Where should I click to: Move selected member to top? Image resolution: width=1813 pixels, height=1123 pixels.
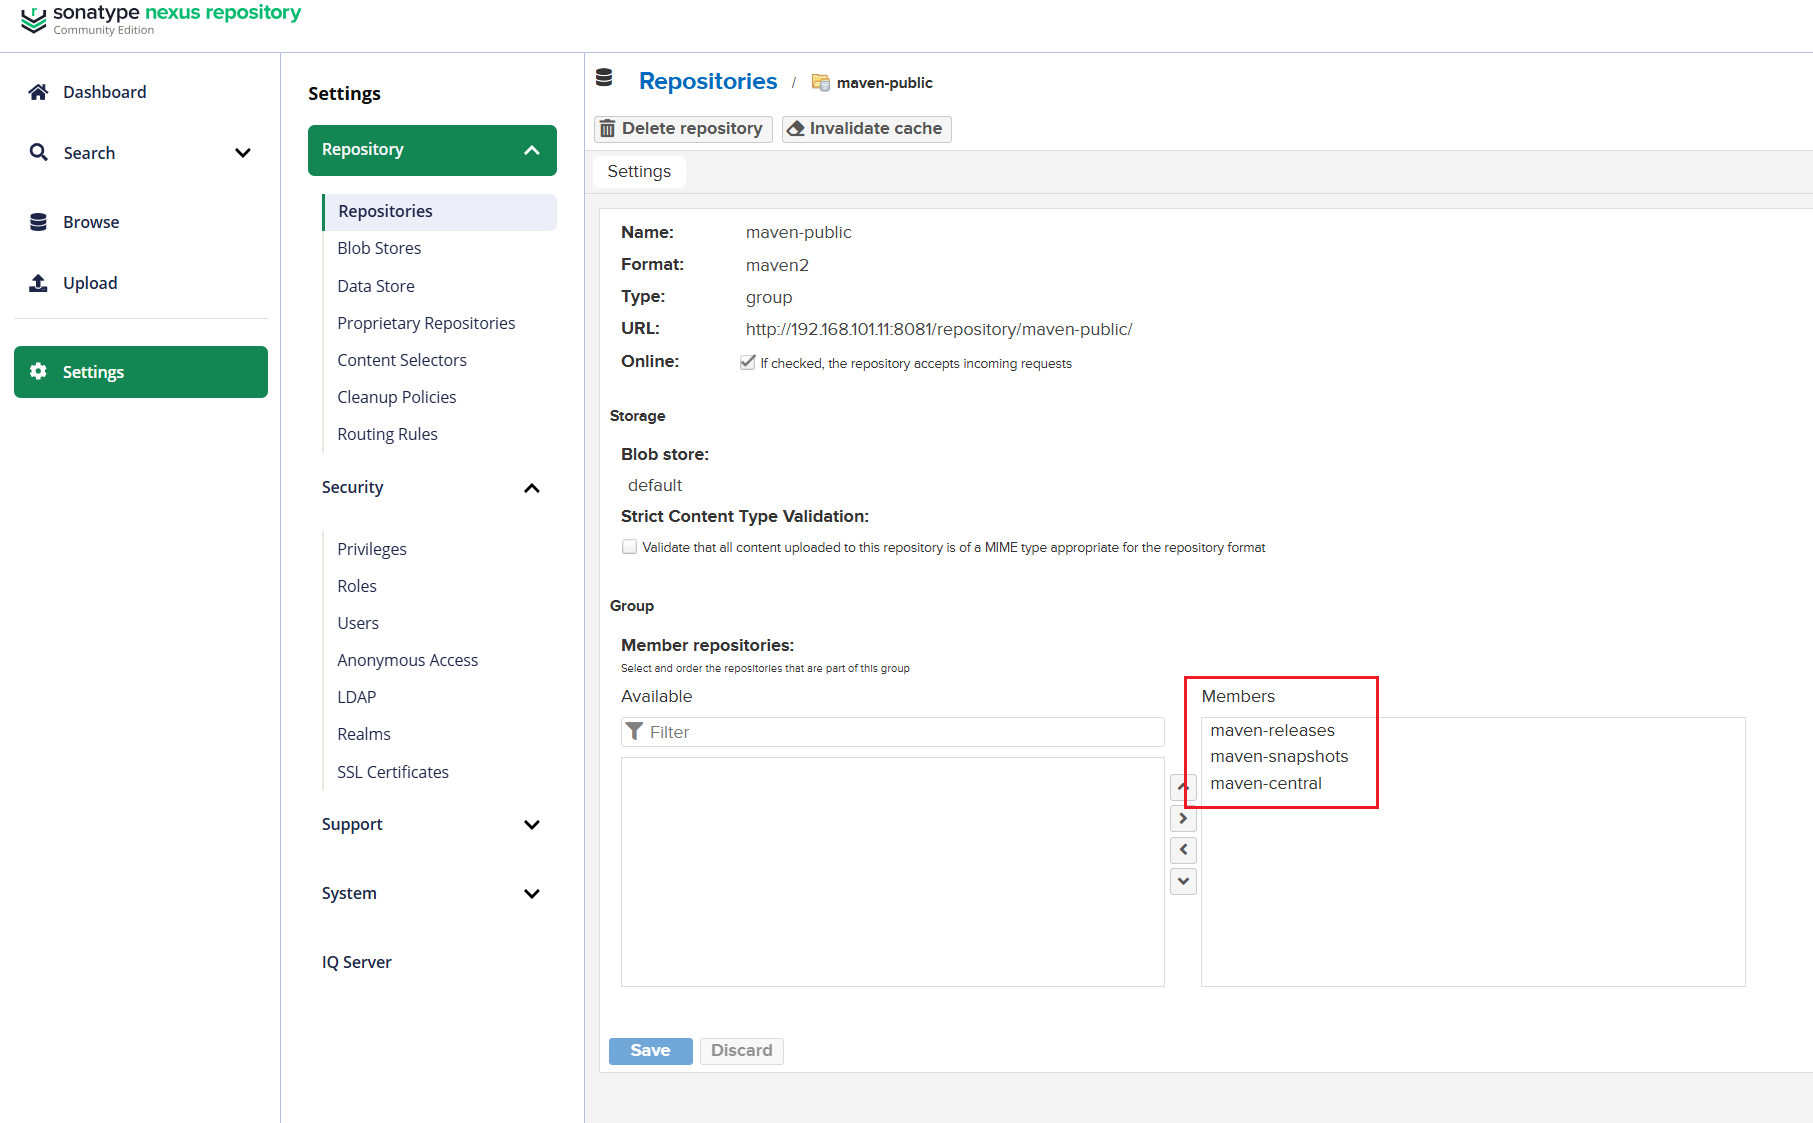tap(1183, 787)
